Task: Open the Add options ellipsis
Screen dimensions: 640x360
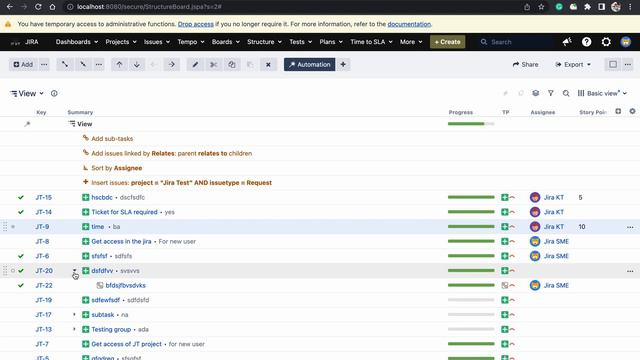Action: (x=44, y=64)
